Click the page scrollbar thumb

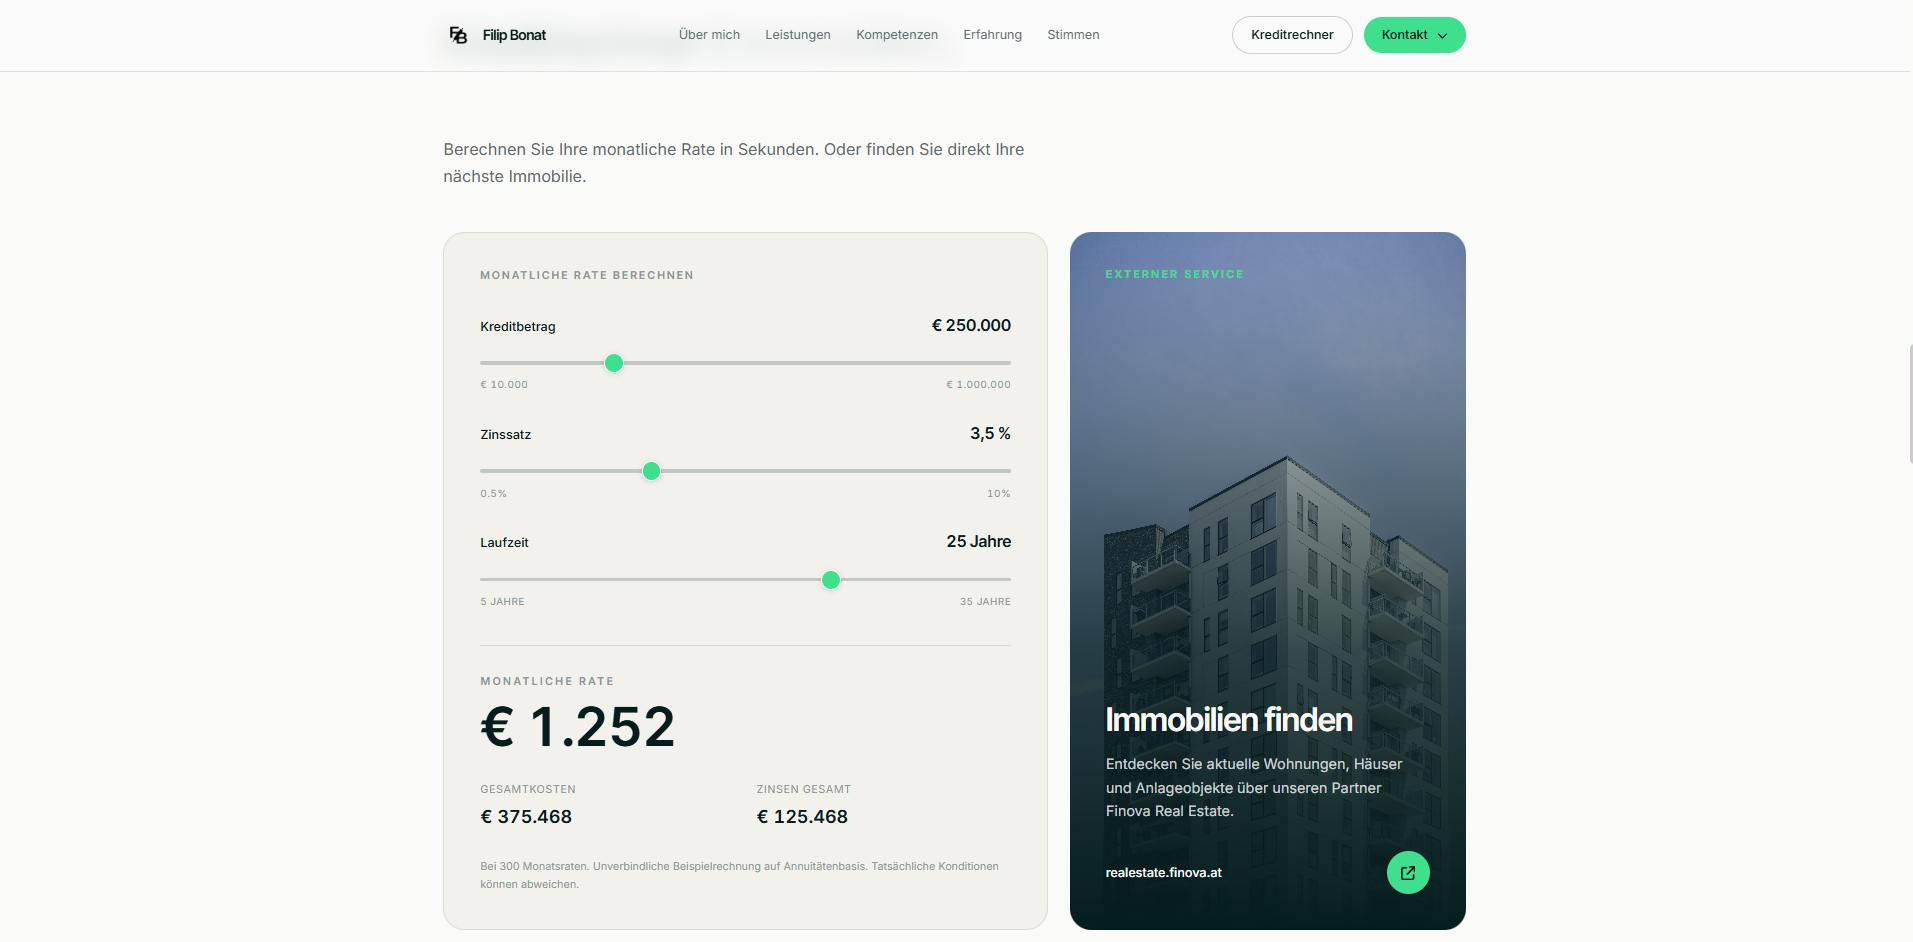tap(1910, 404)
